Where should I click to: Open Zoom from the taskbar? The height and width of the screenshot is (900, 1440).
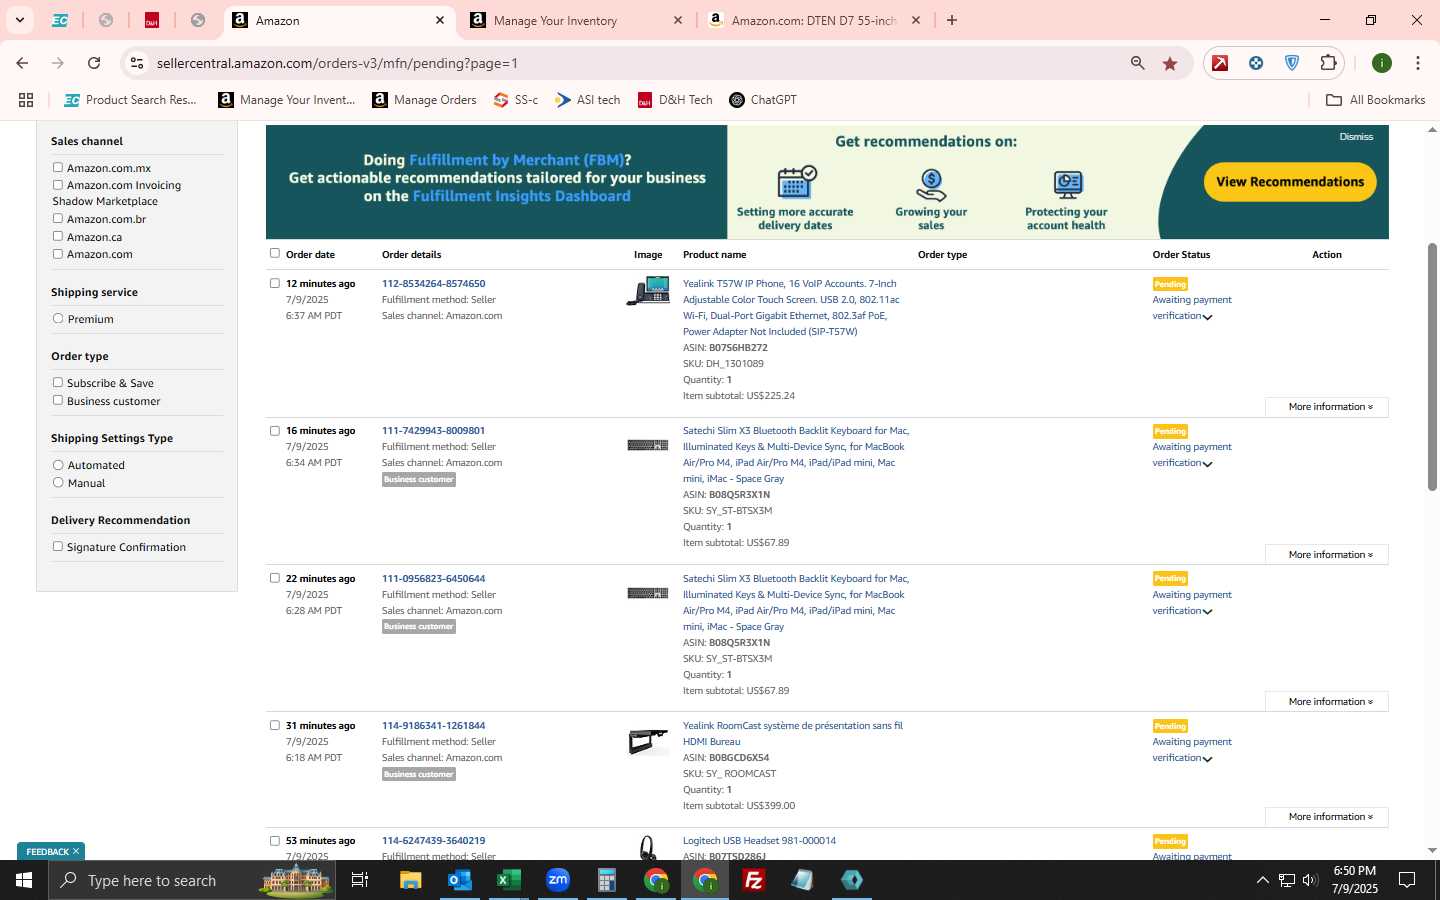click(x=558, y=880)
